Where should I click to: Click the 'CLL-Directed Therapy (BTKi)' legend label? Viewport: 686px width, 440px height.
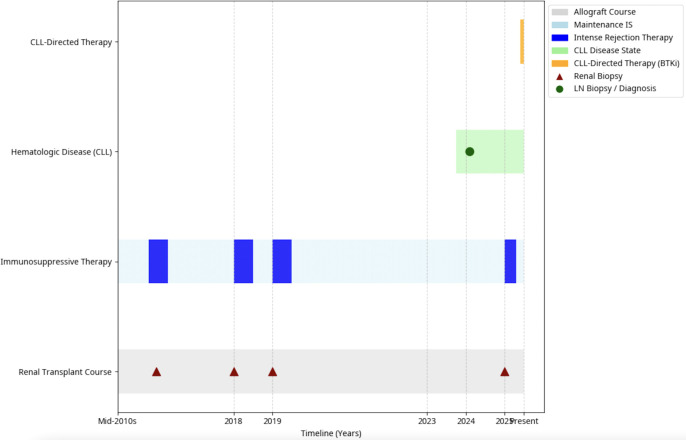(x=626, y=63)
